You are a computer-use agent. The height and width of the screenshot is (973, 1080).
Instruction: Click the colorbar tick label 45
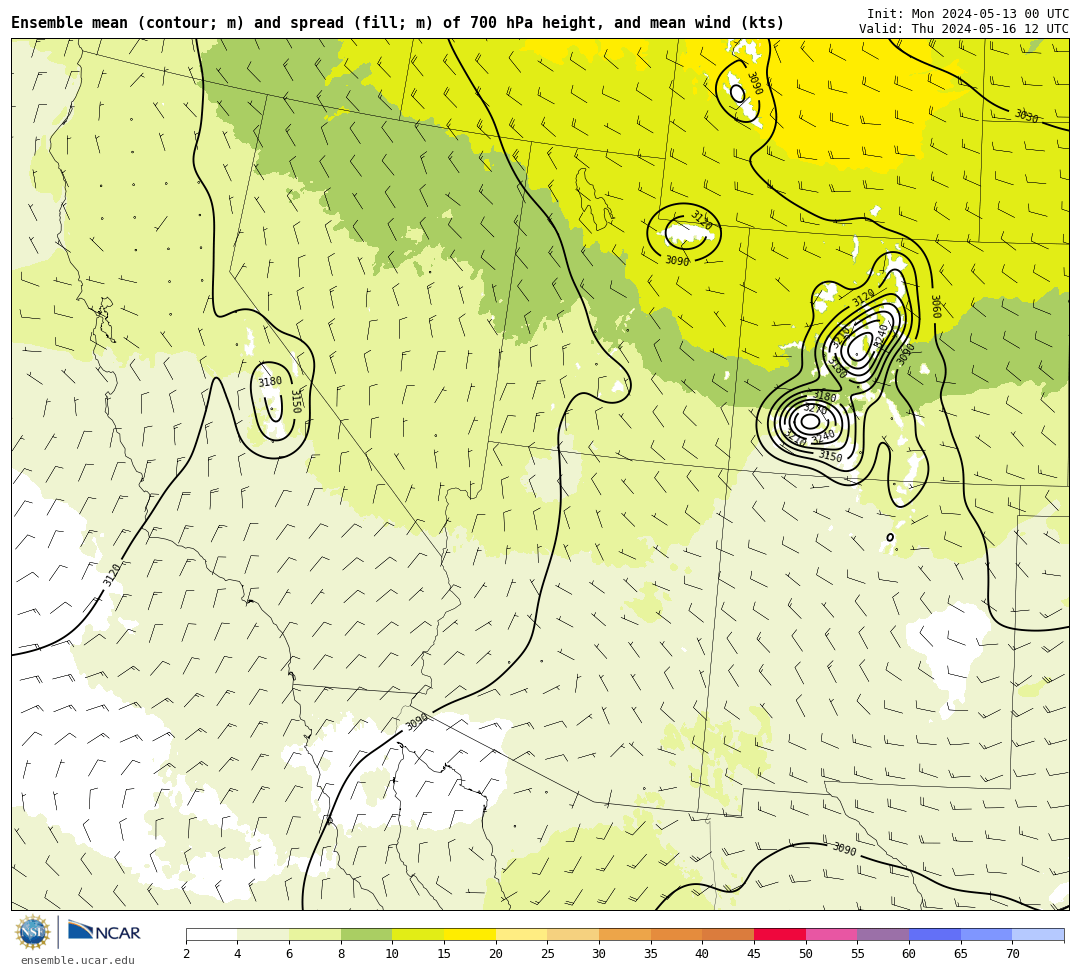[x=754, y=954]
